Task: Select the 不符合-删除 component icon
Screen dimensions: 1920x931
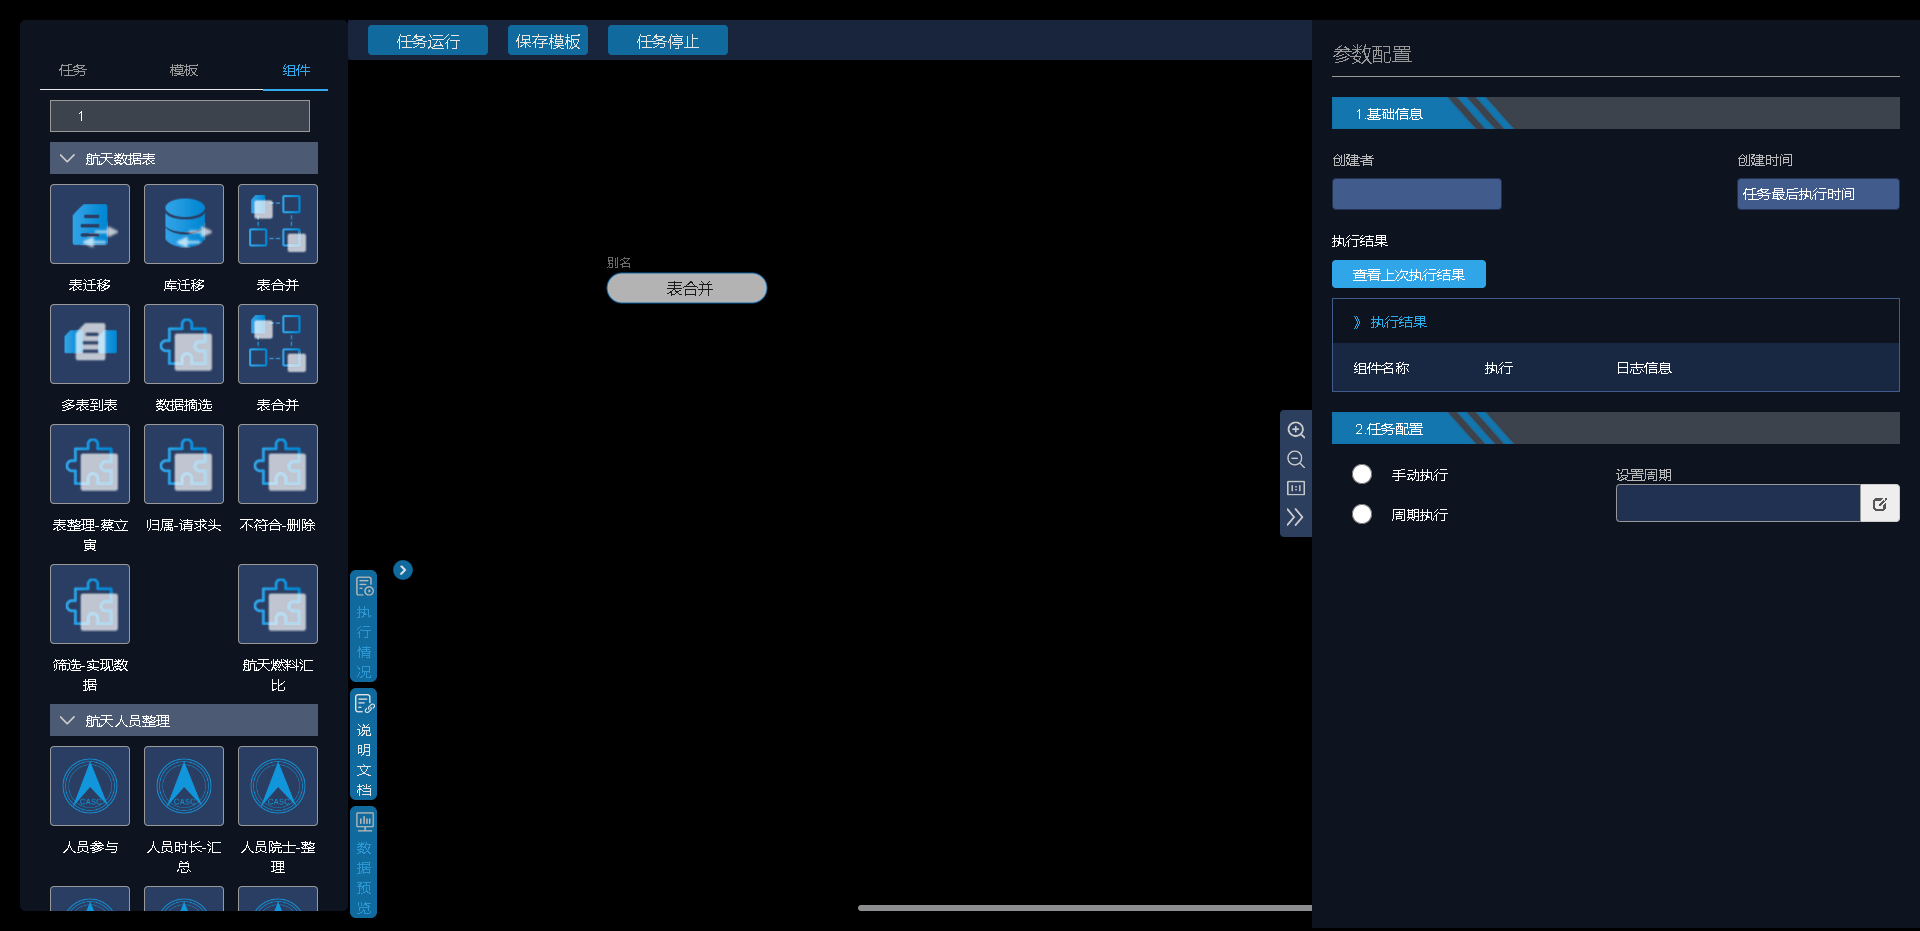Action: tap(278, 464)
